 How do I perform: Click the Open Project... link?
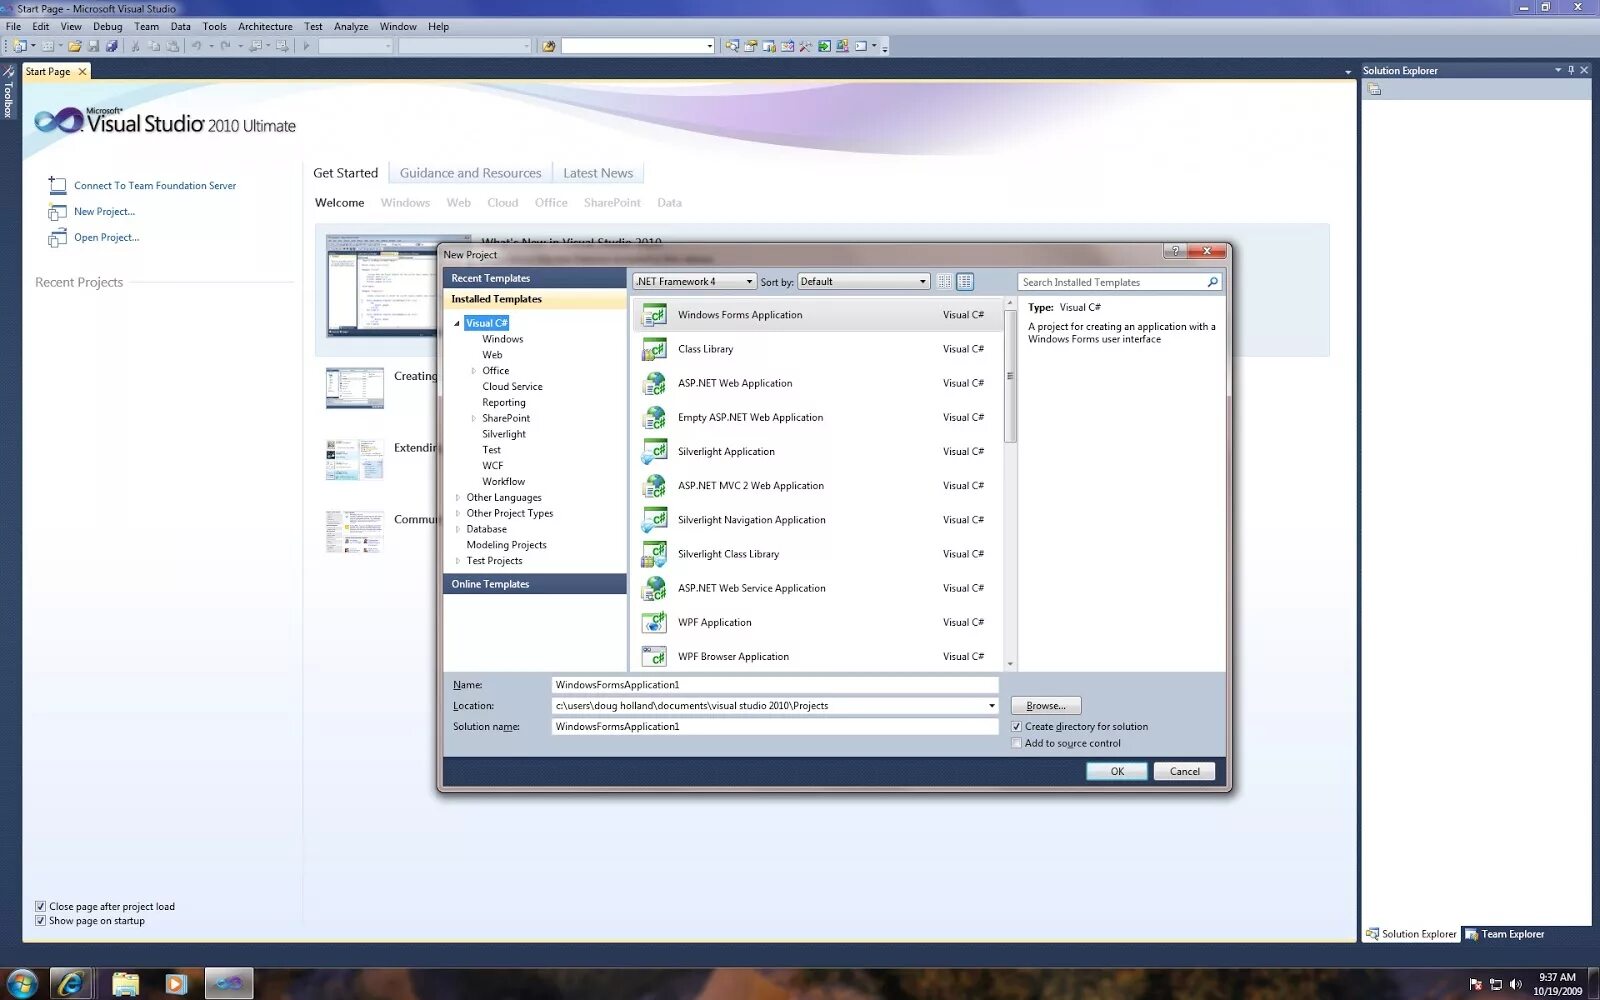coord(107,238)
